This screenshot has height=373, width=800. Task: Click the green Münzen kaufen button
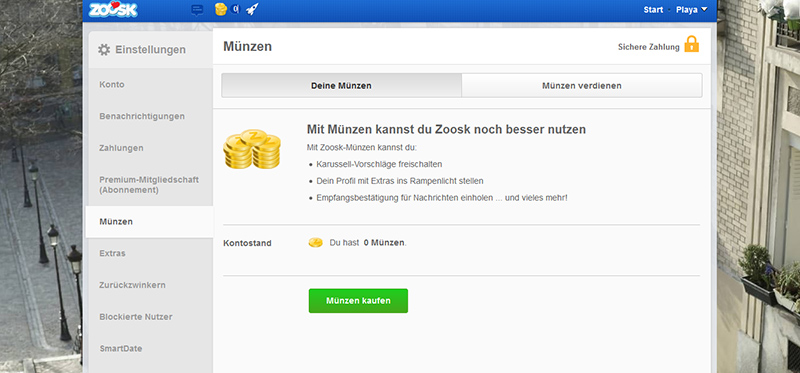[x=358, y=301]
